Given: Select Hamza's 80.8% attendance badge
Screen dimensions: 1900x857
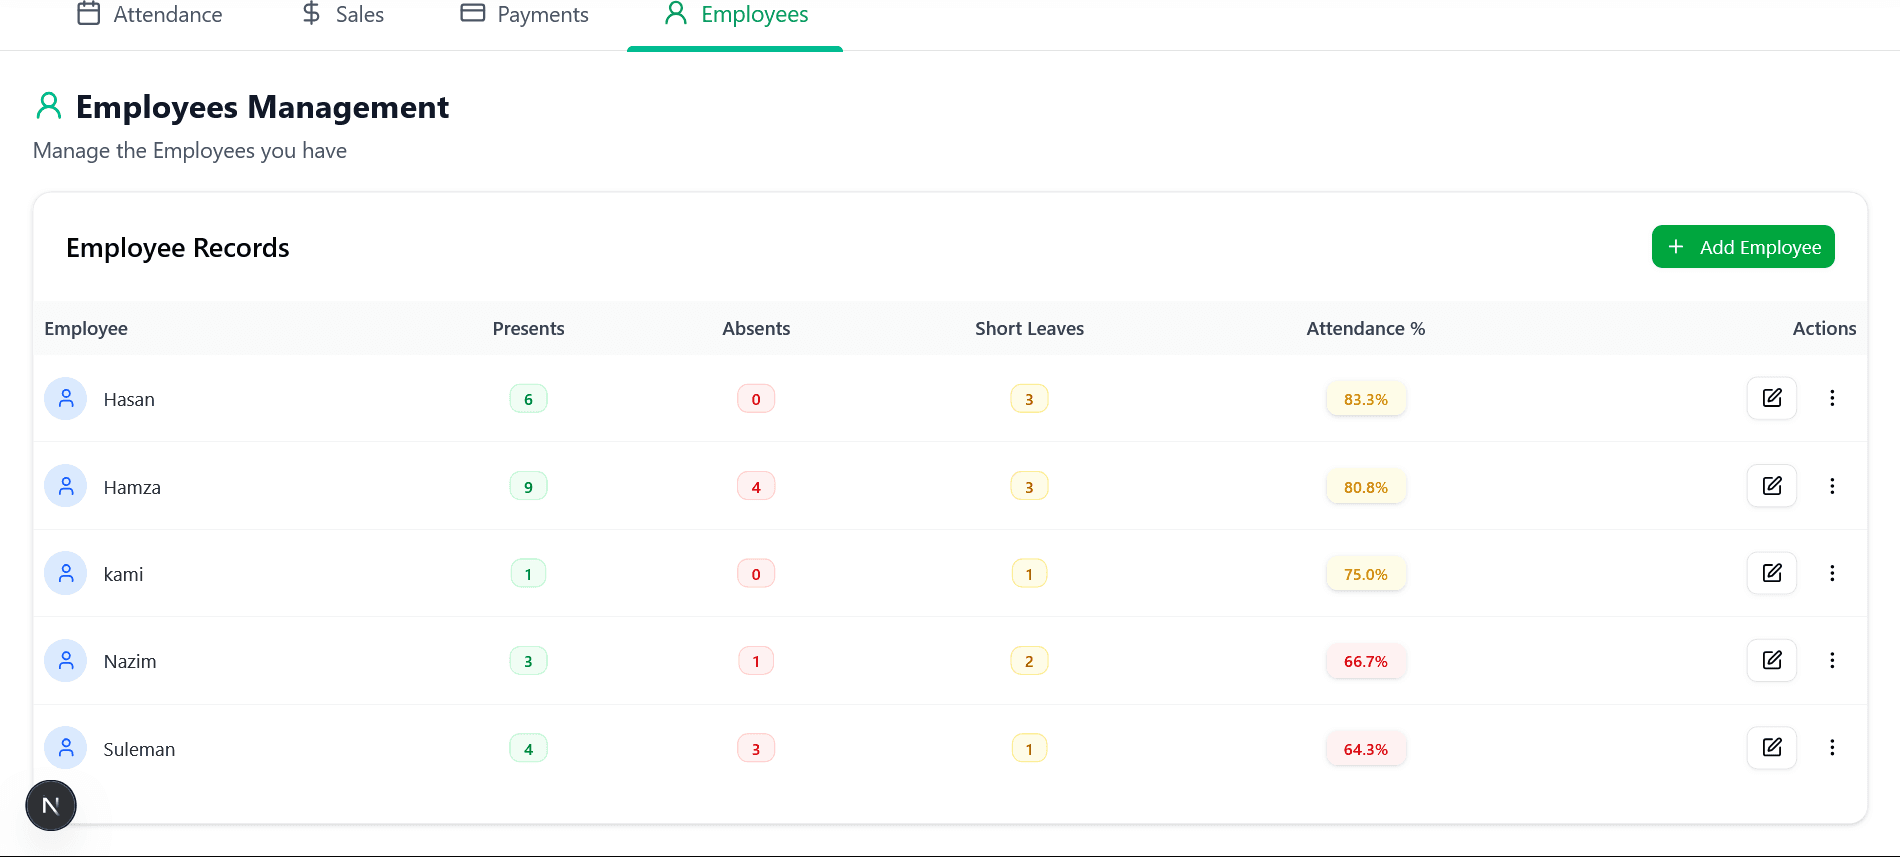Looking at the screenshot, I should click(1365, 487).
